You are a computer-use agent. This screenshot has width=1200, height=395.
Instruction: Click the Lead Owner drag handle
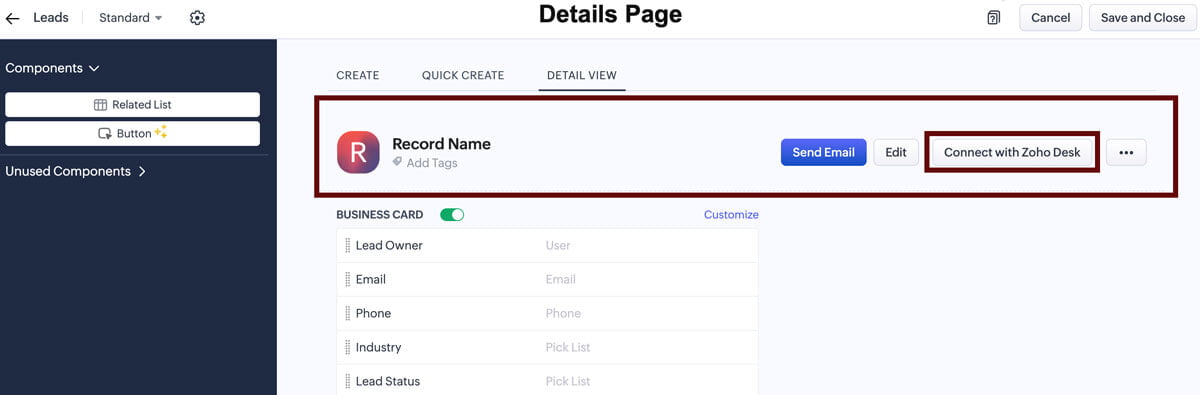(347, 246)
